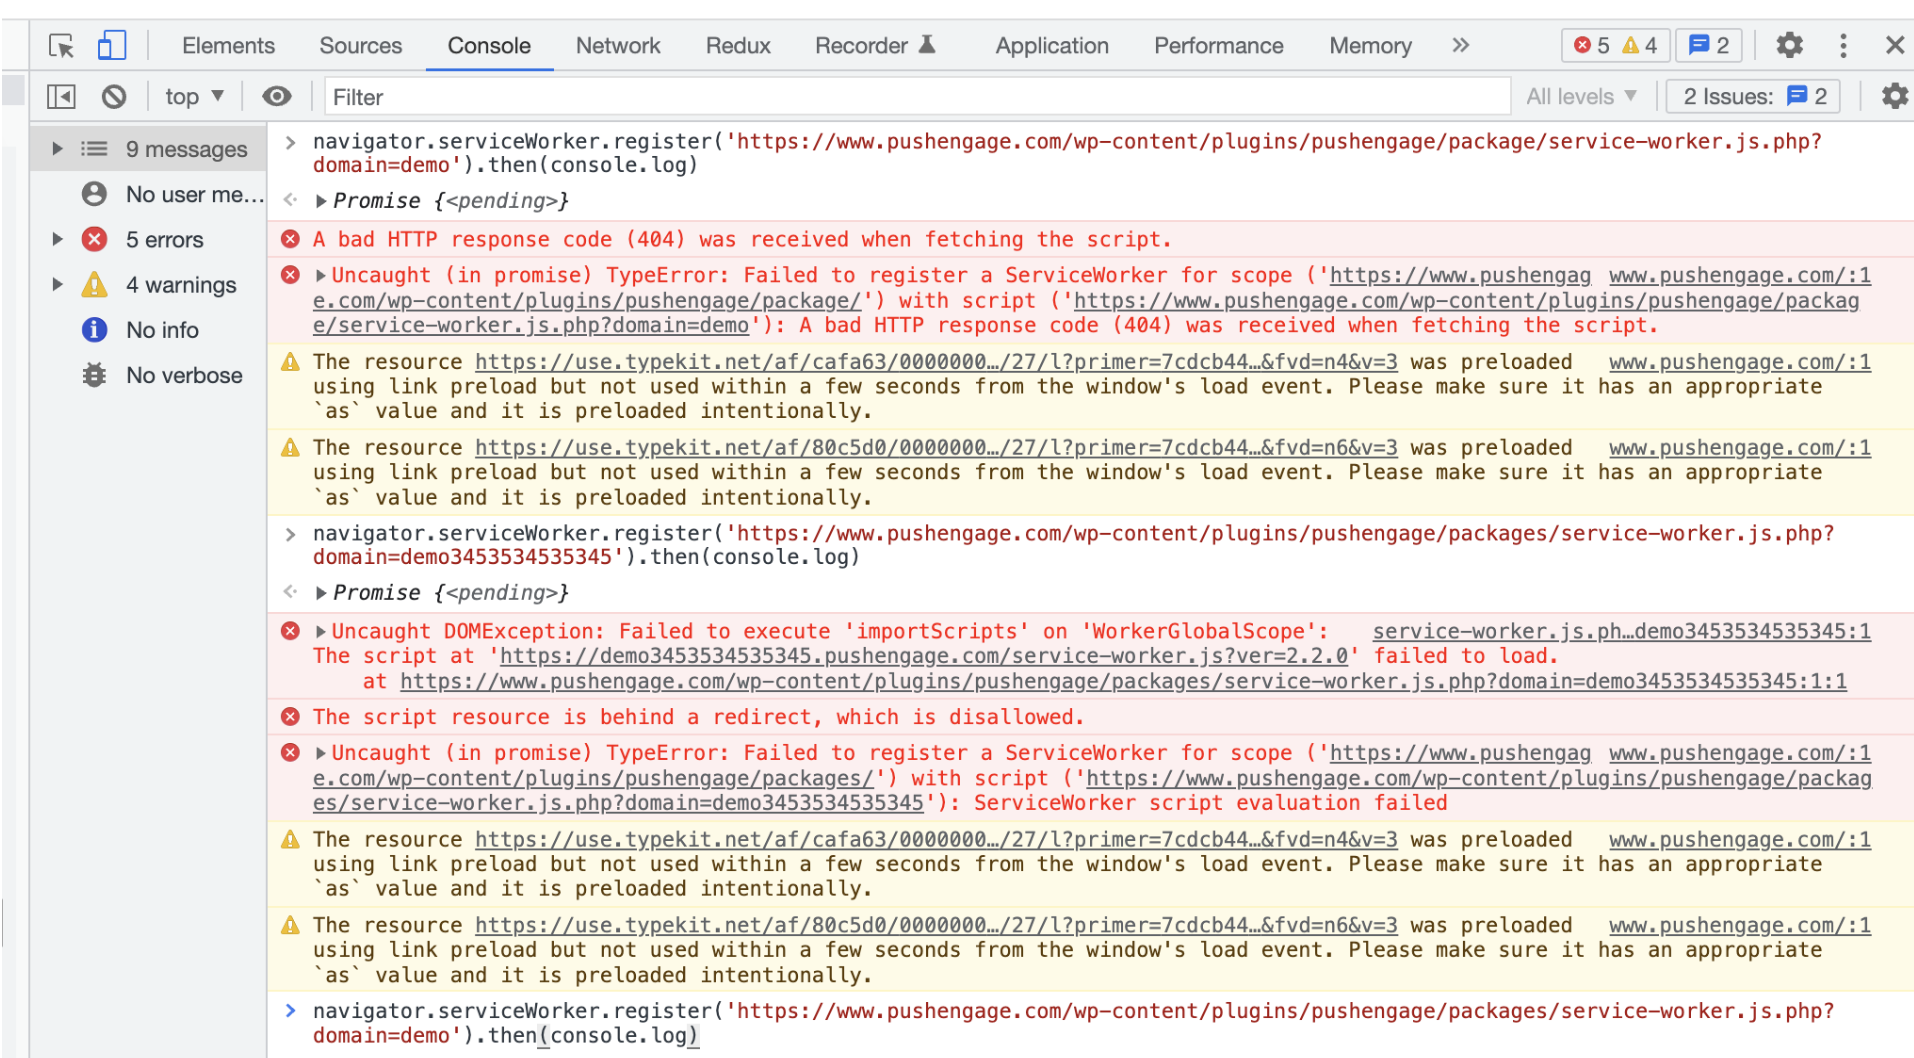Screen dimensions: 1914x1058
Task: Select the inspect element tool
Action: coord(61,45)
